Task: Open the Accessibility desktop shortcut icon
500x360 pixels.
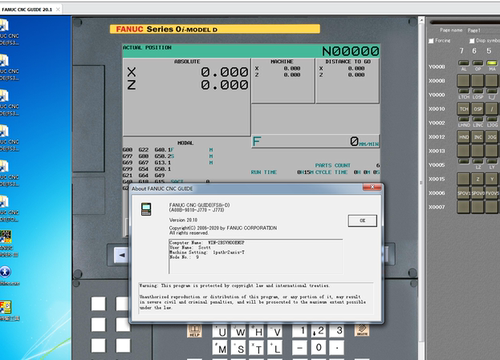Action: click(x=5, y=272)
